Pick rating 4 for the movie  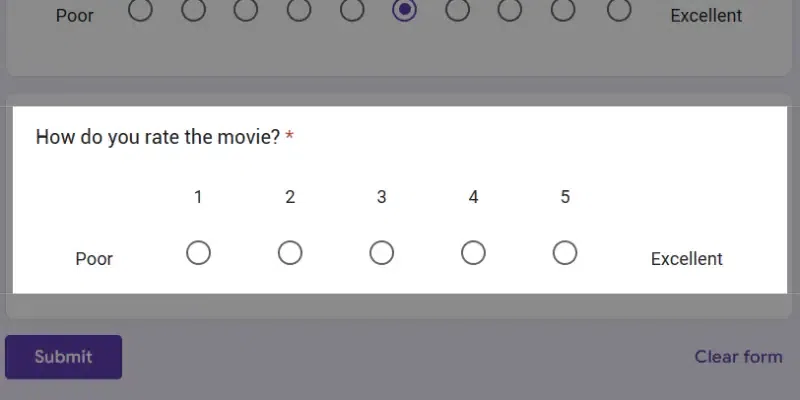(473, 253)
